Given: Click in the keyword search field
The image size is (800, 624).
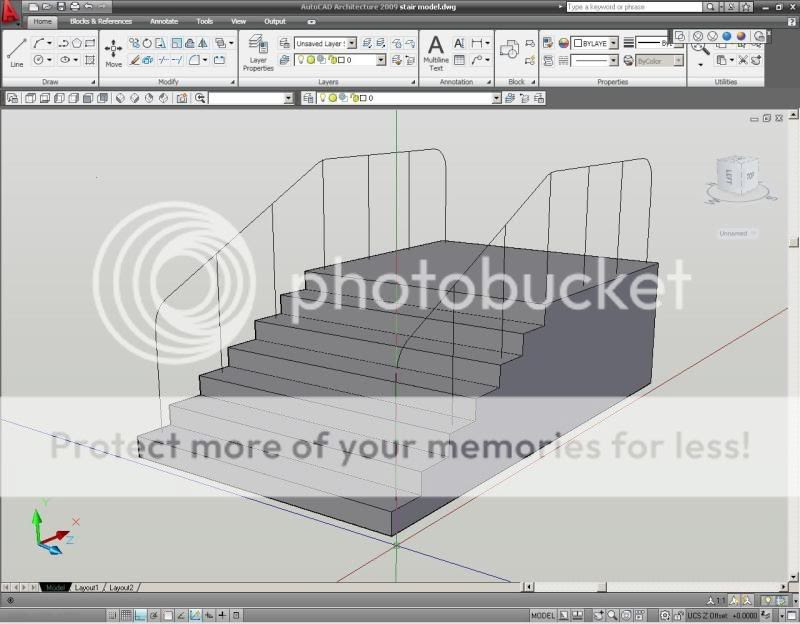Looking at the screenshot, I should 634,7.
